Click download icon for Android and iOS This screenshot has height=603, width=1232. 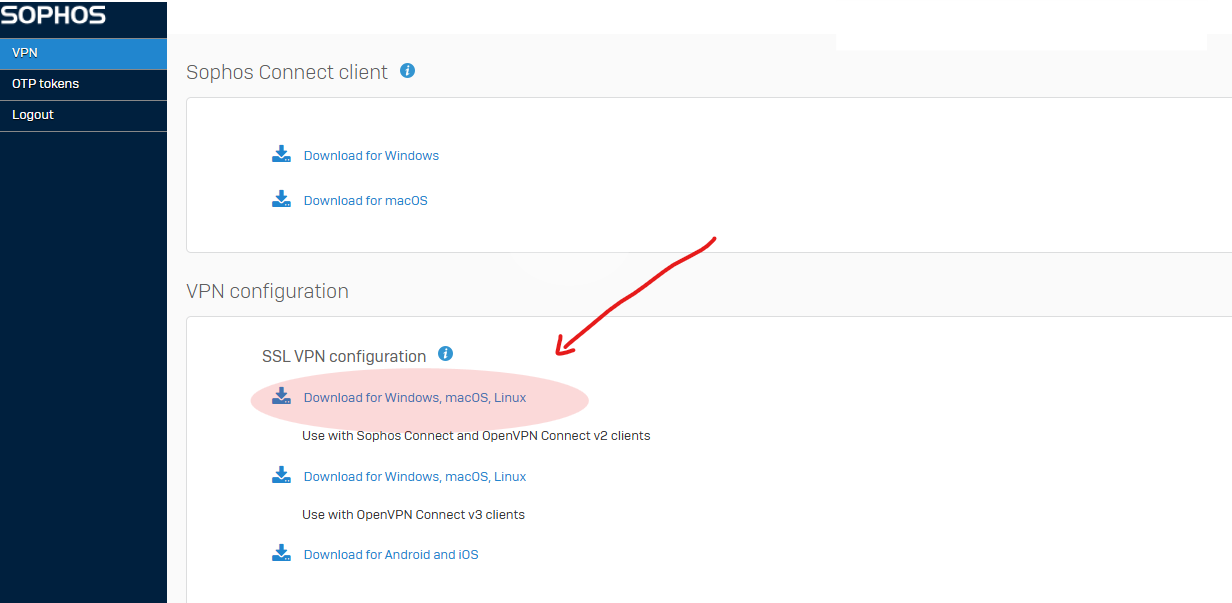tap(281, 553)
